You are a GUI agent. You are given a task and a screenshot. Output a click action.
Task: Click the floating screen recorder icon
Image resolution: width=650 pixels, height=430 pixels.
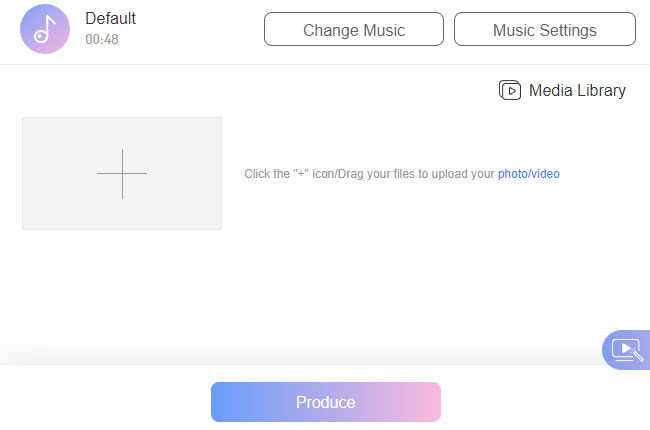626,350
